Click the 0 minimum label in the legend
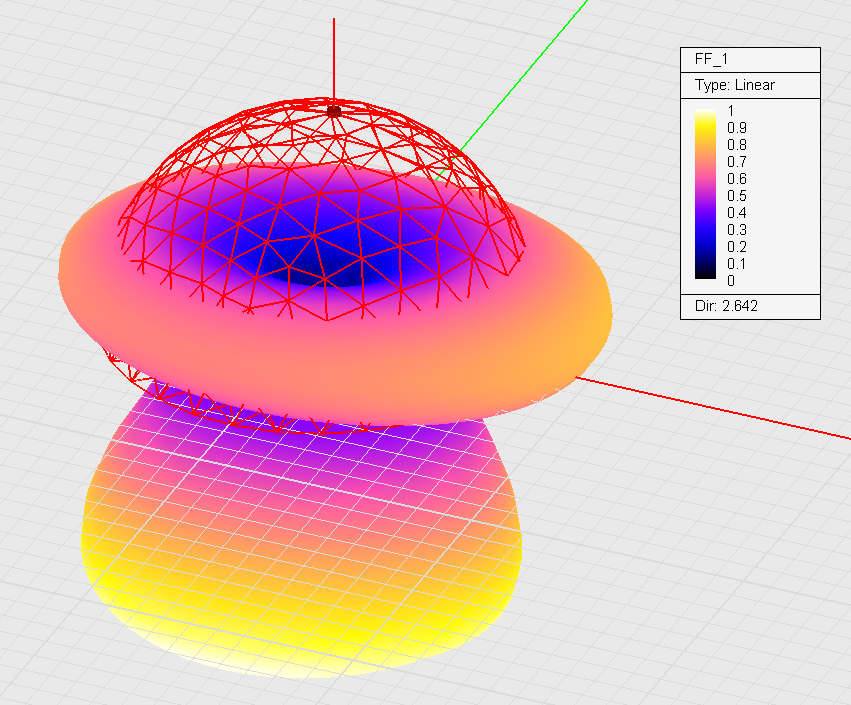Viewport: 851px width, 705px height. [x=731, y=281]
